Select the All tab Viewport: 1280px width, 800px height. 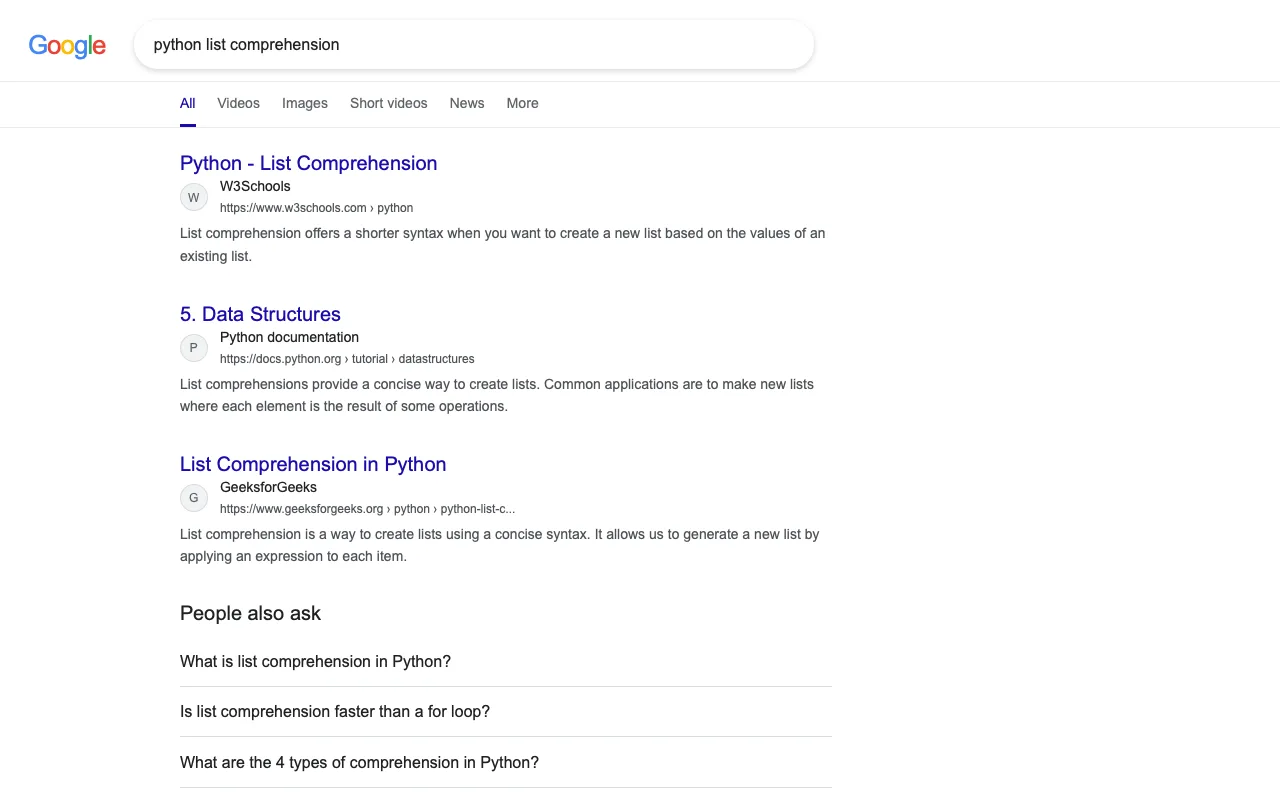(188, 103)
